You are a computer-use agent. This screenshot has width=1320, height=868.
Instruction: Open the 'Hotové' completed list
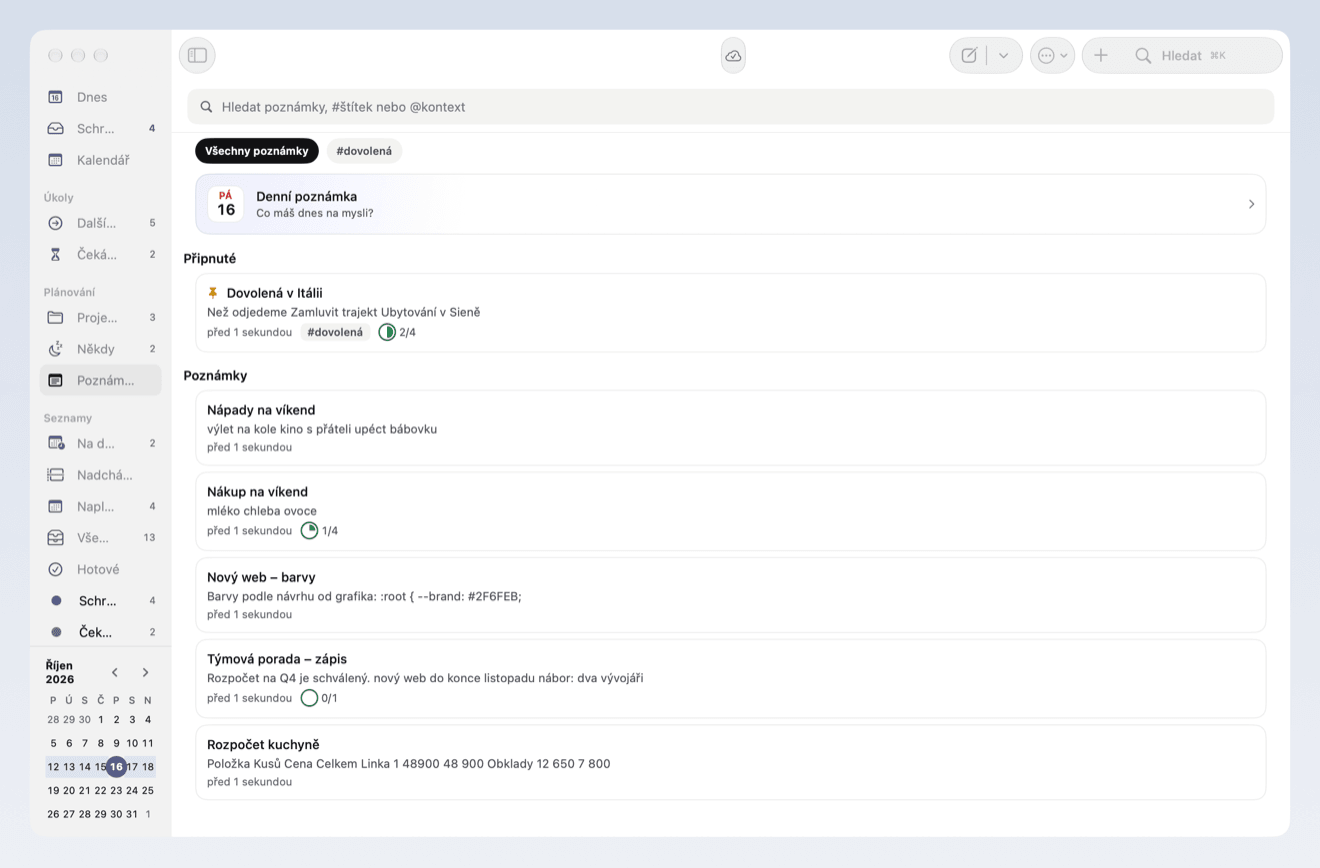tap(100, 569)
